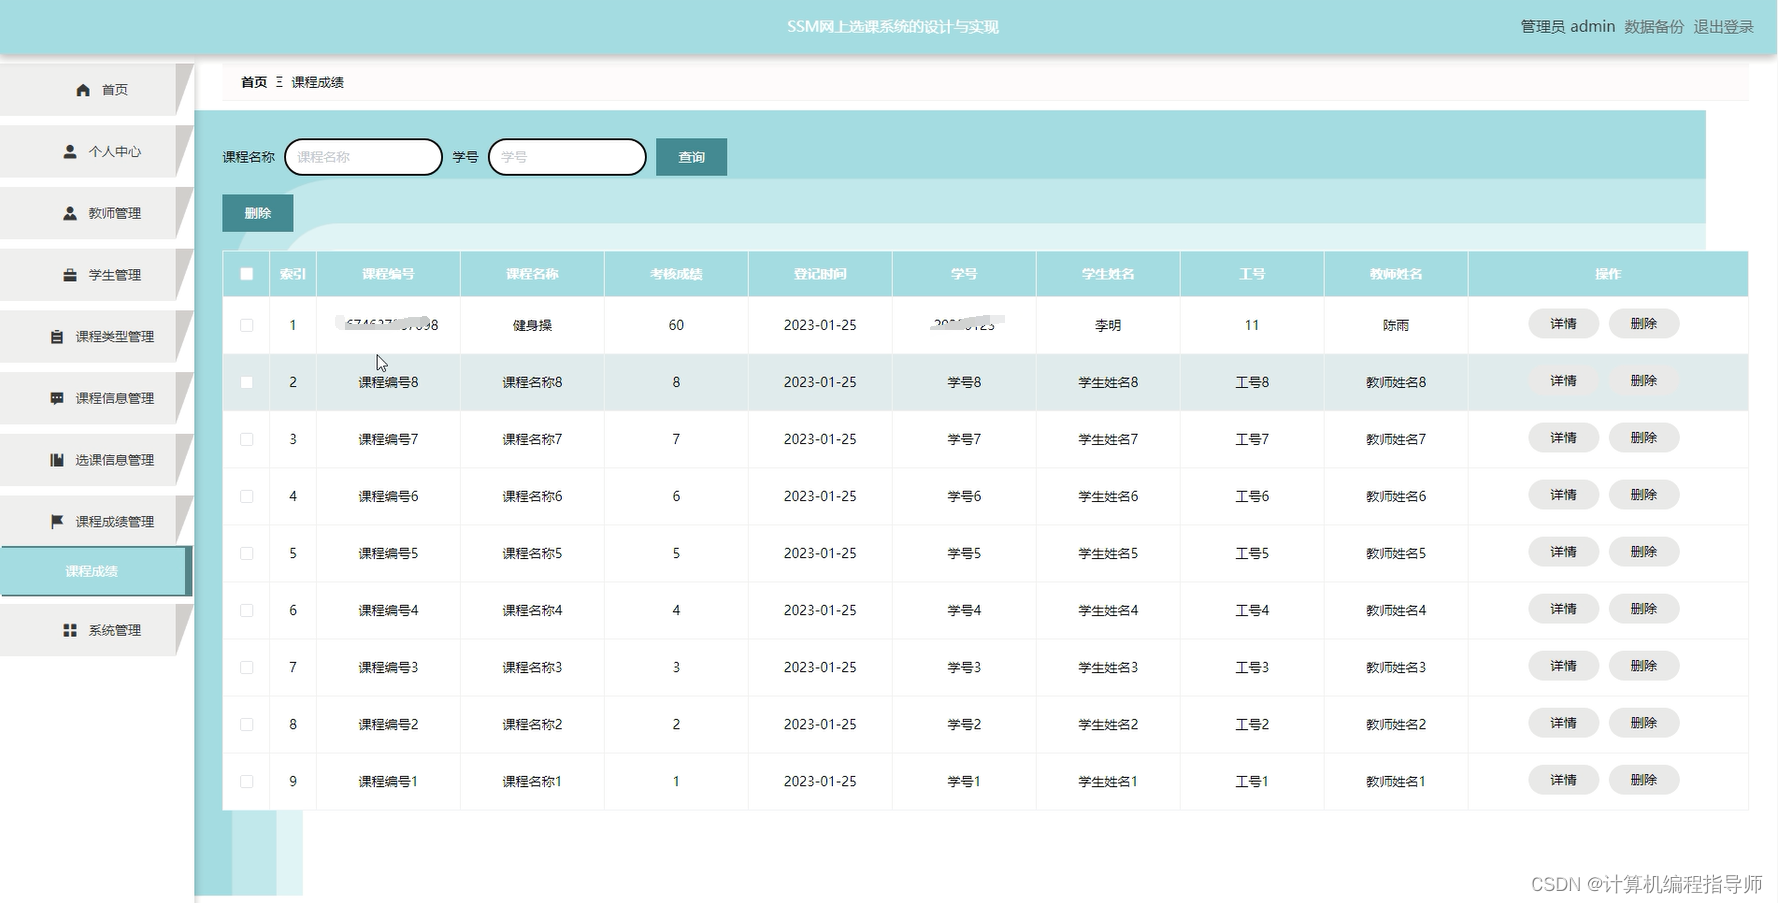Click 首页 in the breadcrumb
The width and height of the screenshot is (1778, 903).
(254, 82)
